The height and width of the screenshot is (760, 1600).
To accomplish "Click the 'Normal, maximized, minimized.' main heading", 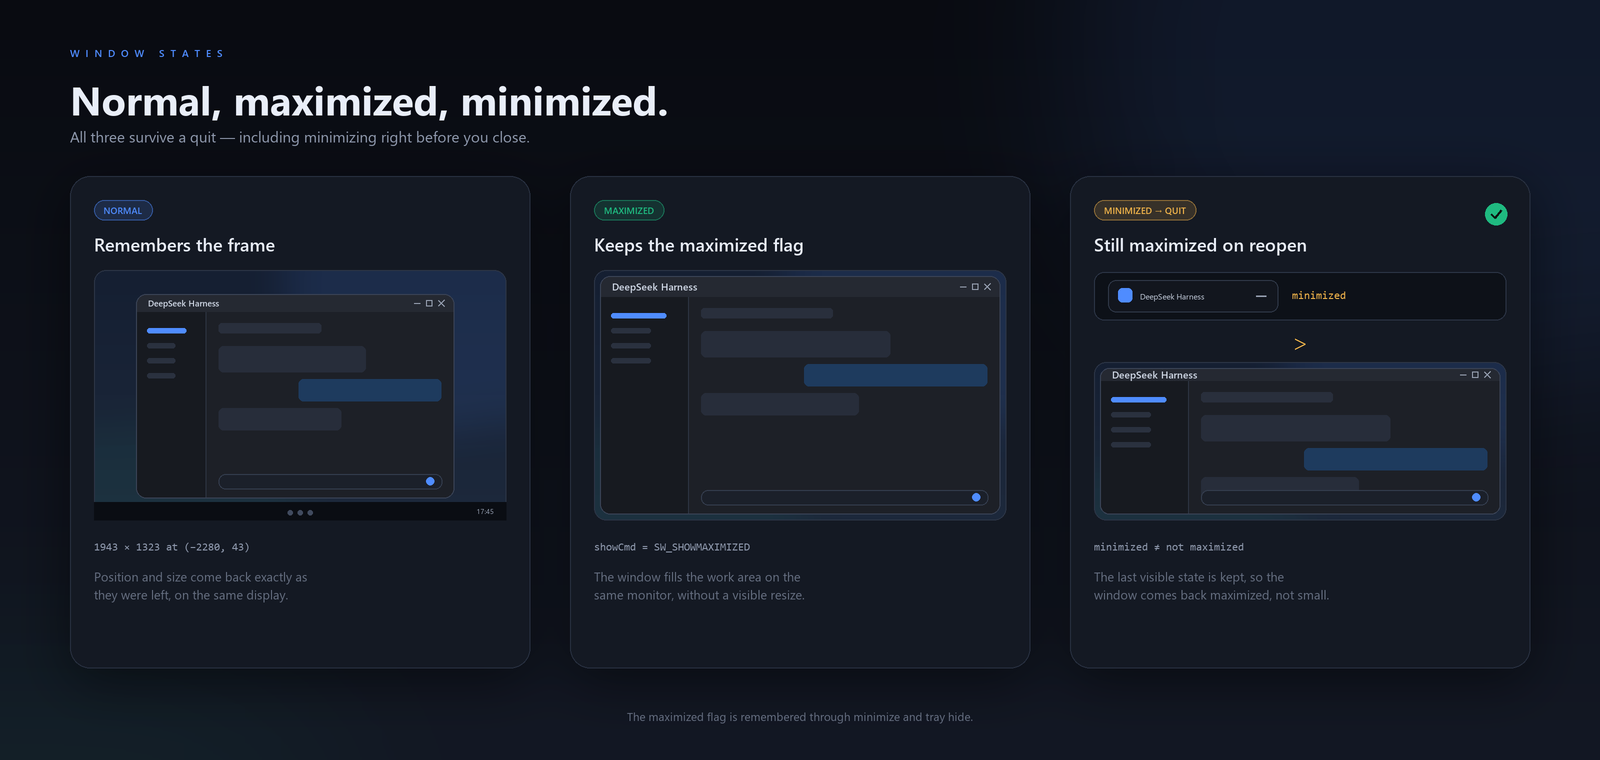I will pyautogui.click(x=369, y=102).
